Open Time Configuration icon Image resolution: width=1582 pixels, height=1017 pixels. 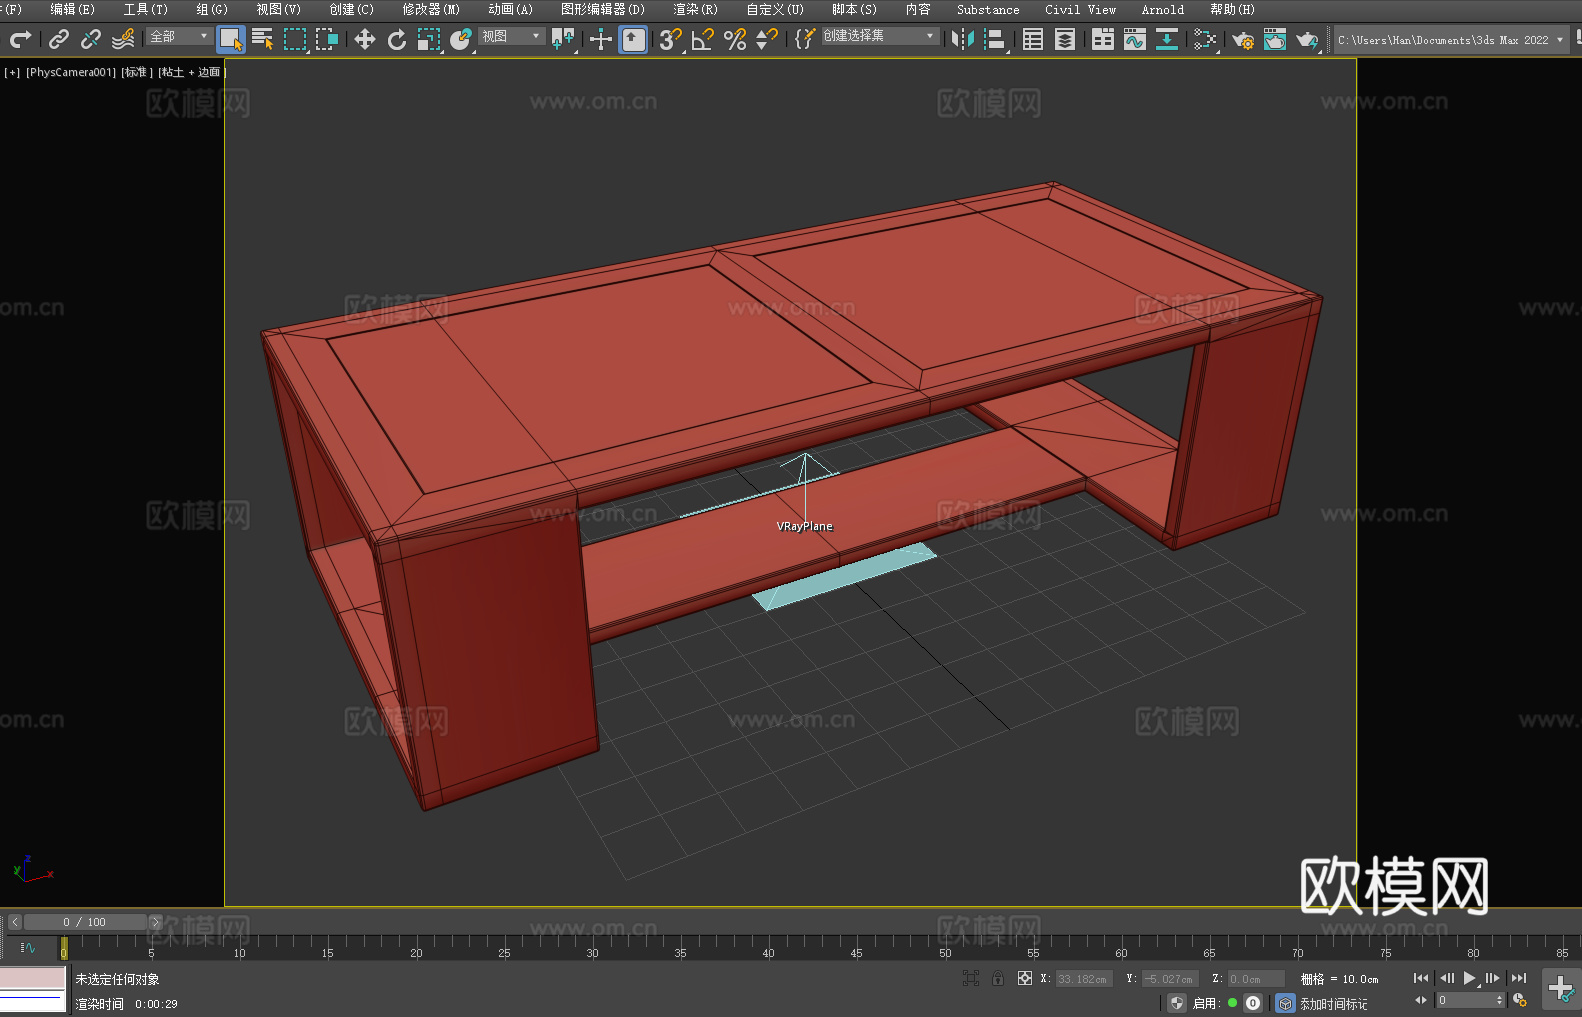[1520, 1000]
